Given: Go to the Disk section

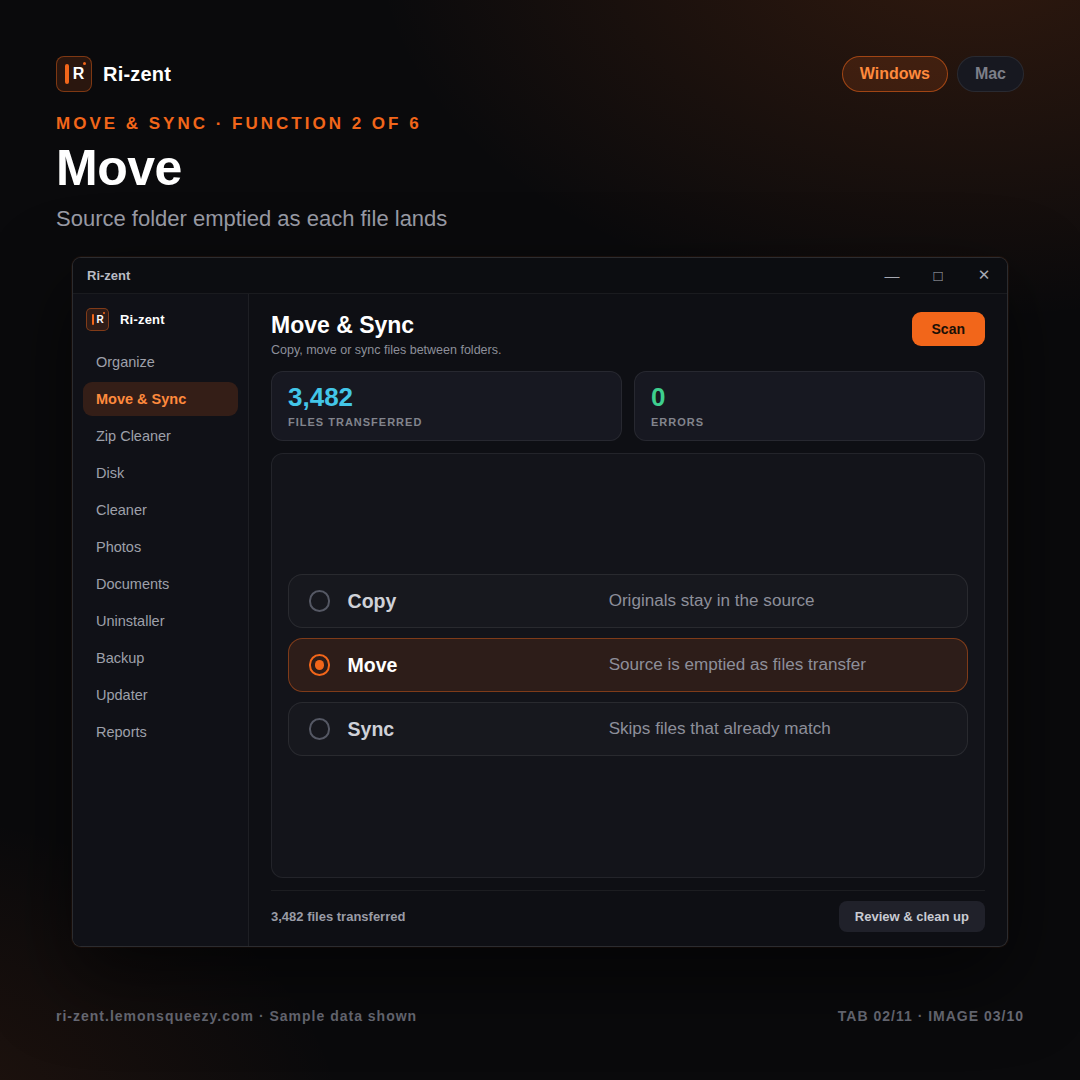Looking at the screenshot, I should [160, 473].
